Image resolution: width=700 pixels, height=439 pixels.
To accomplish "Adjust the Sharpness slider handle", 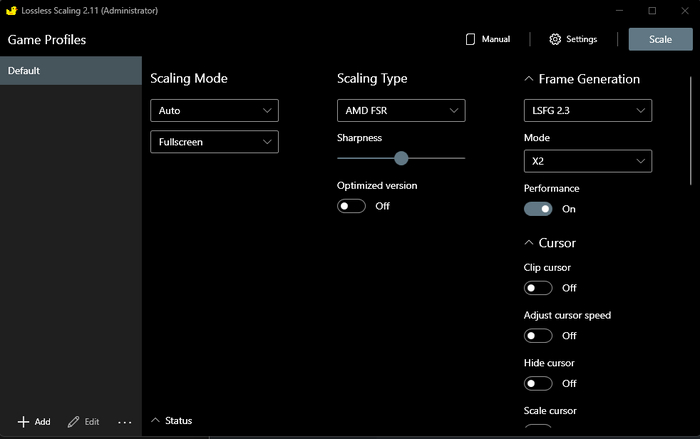I will click(401, 158).
